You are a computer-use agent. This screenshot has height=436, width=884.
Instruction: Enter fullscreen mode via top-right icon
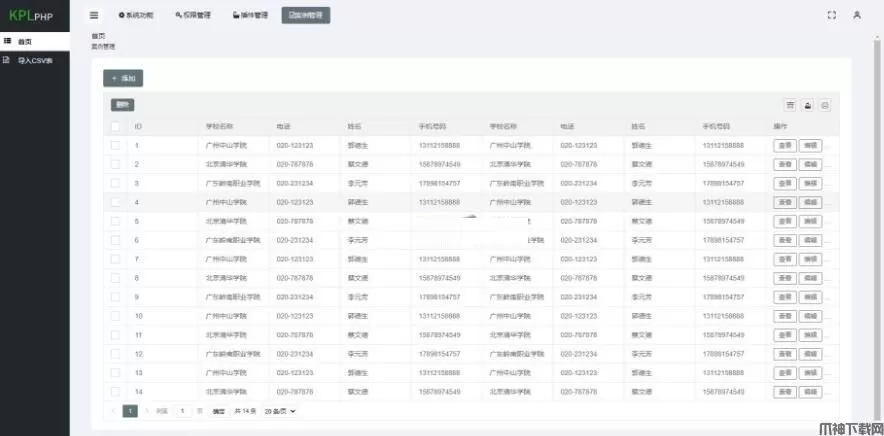tap(832, 15)
